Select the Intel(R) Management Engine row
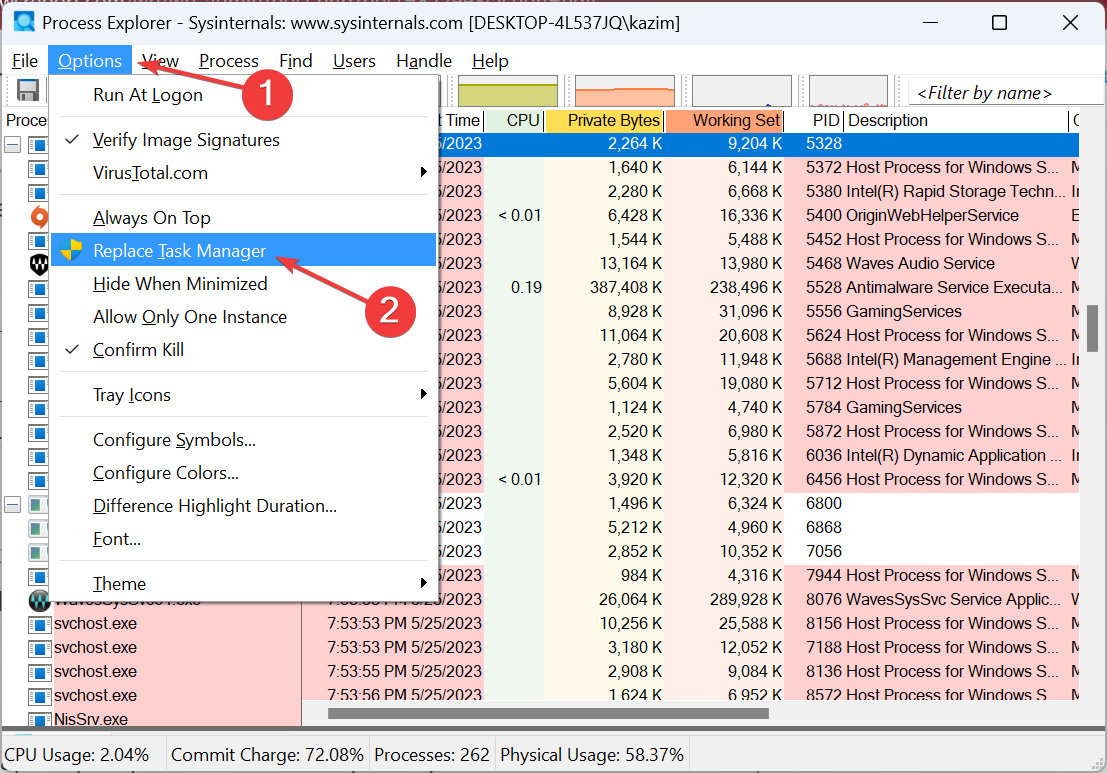This screenshot has height=773, width=1107. pos(759,360)
